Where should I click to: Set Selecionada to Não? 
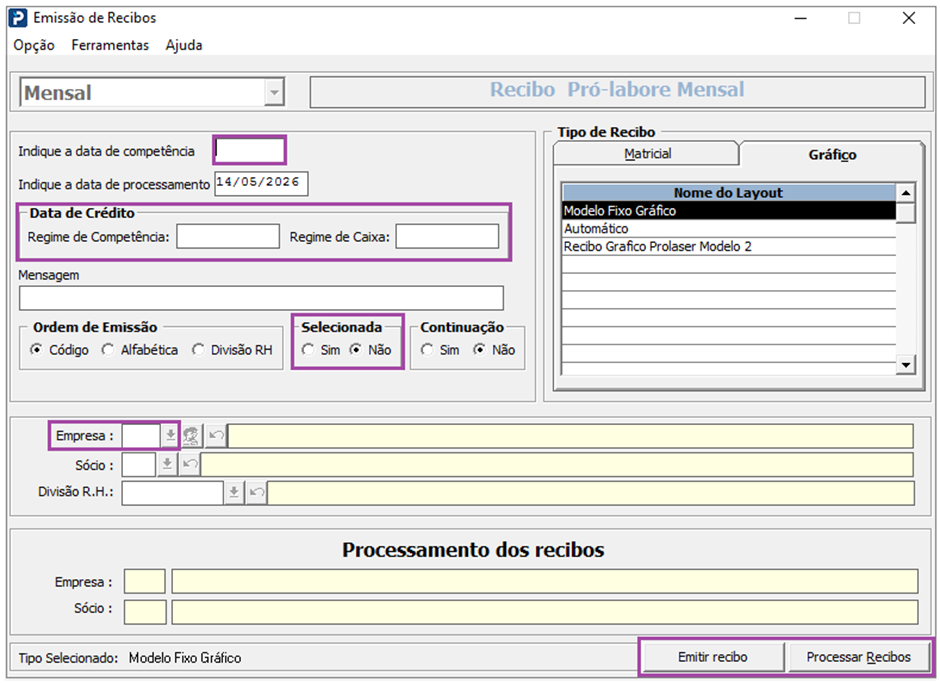(370, 350)
